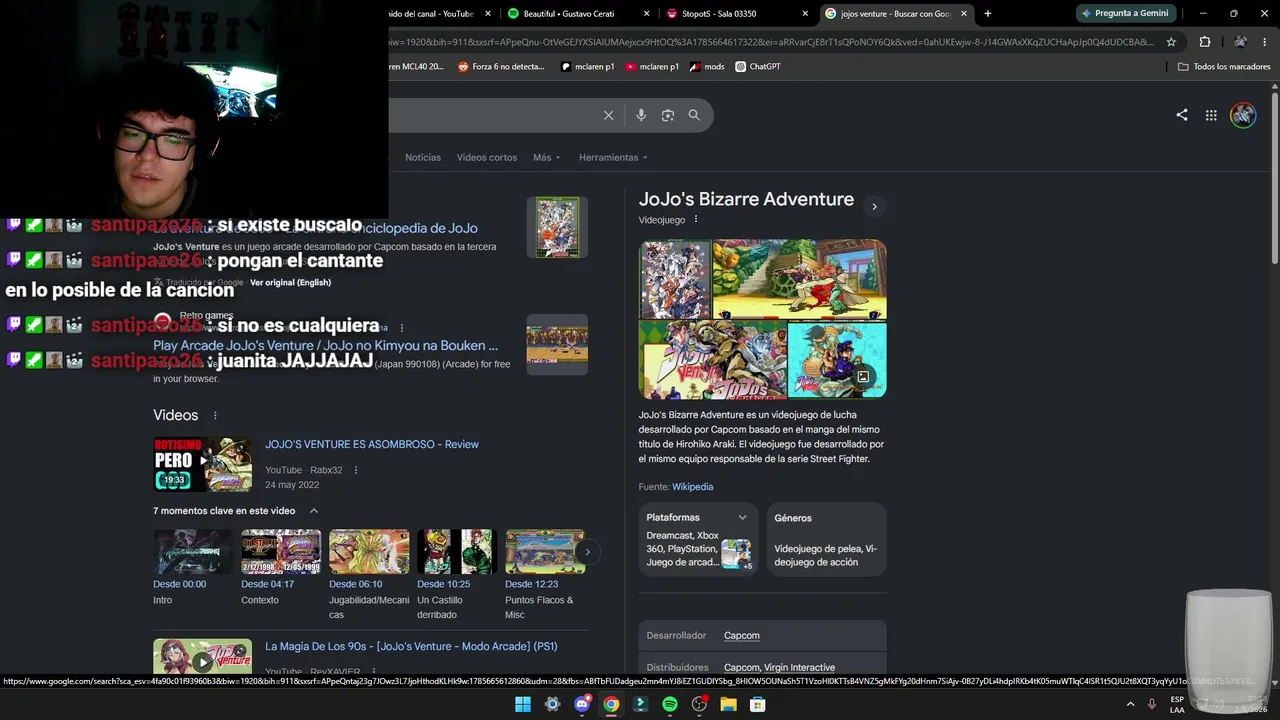The image size is (1280, 720).
Task: Play the 19:33 review video thumbnail
Action: pos(202,464)
